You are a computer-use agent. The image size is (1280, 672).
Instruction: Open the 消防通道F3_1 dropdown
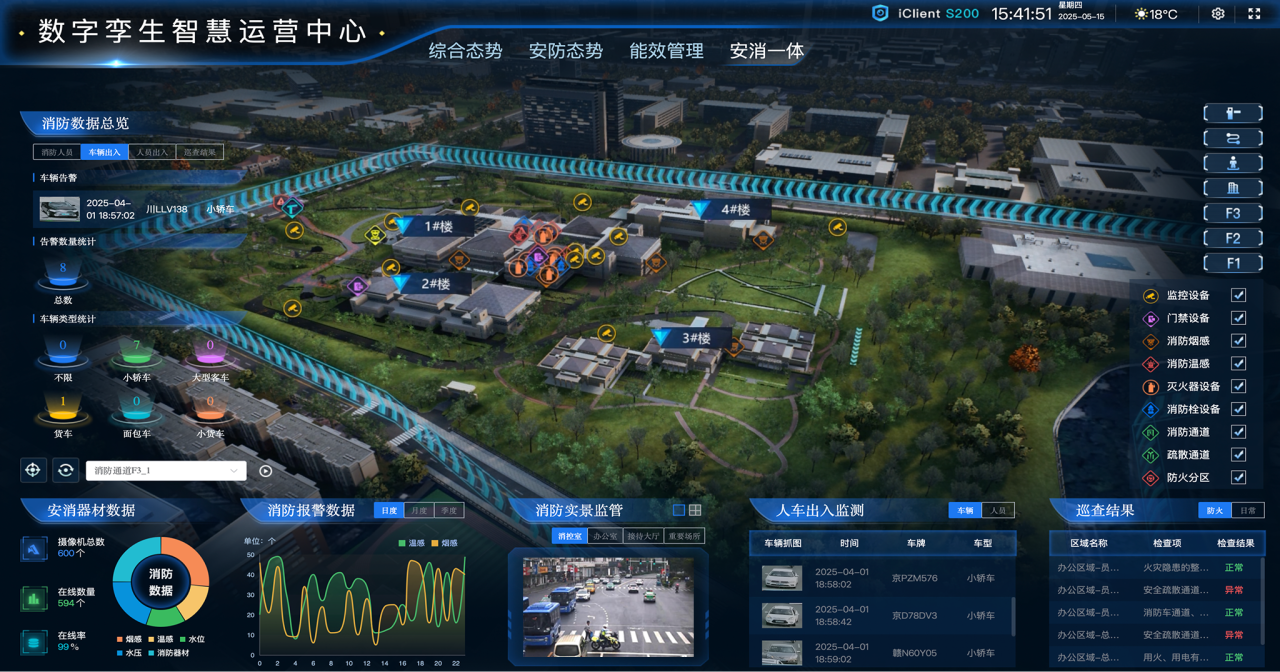(166, 471)
